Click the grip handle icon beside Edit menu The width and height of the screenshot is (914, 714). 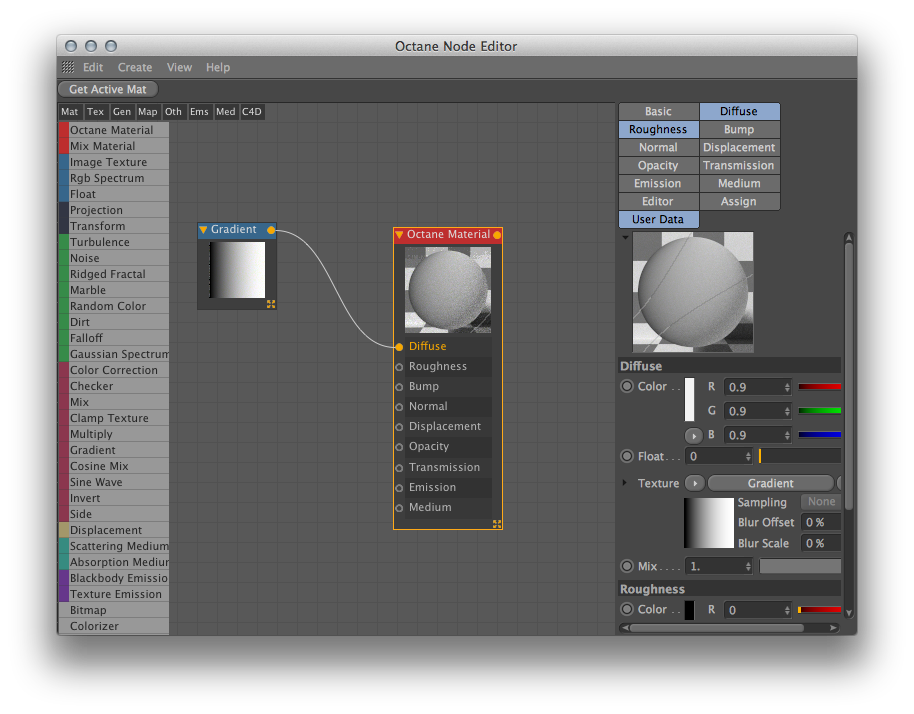pos(68,67)
